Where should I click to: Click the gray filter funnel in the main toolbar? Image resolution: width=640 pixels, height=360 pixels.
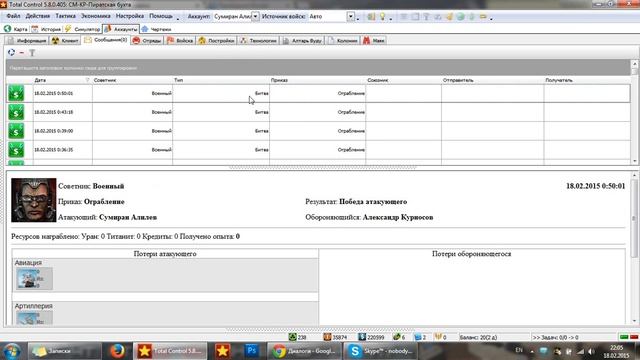tap(426, 16)
